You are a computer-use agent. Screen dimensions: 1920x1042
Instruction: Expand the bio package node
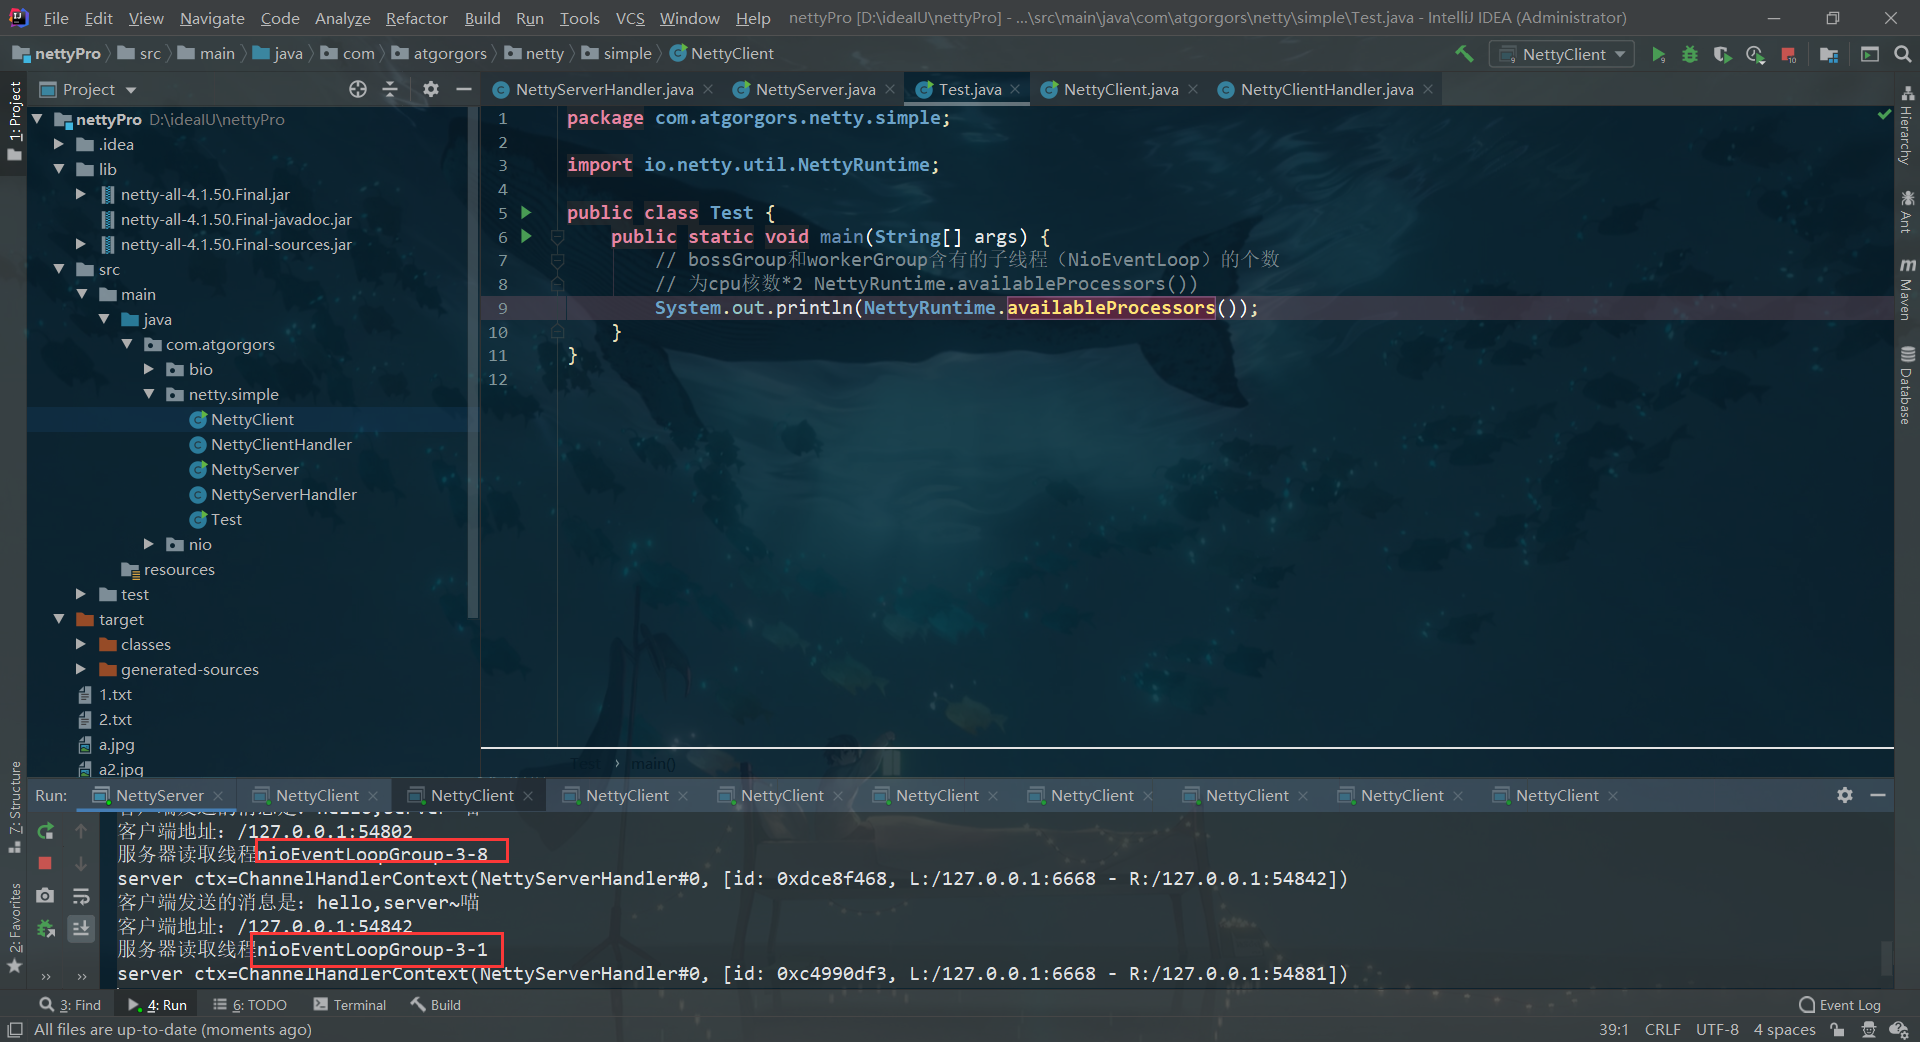click(149, 369)
